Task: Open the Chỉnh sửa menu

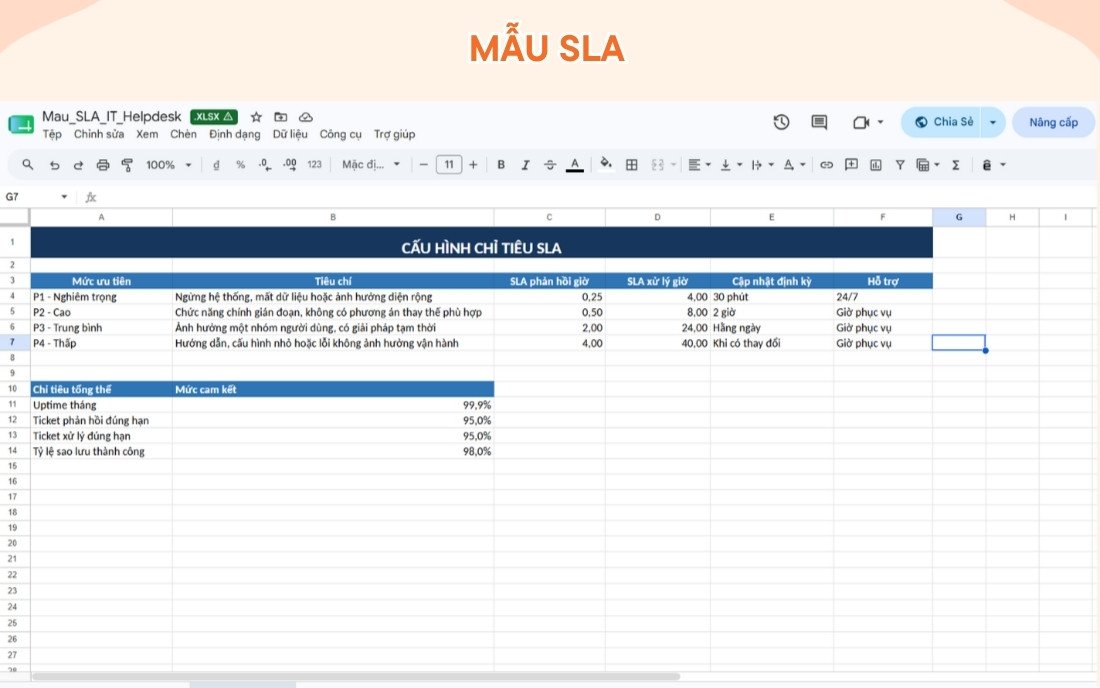Action: [99, 134]
